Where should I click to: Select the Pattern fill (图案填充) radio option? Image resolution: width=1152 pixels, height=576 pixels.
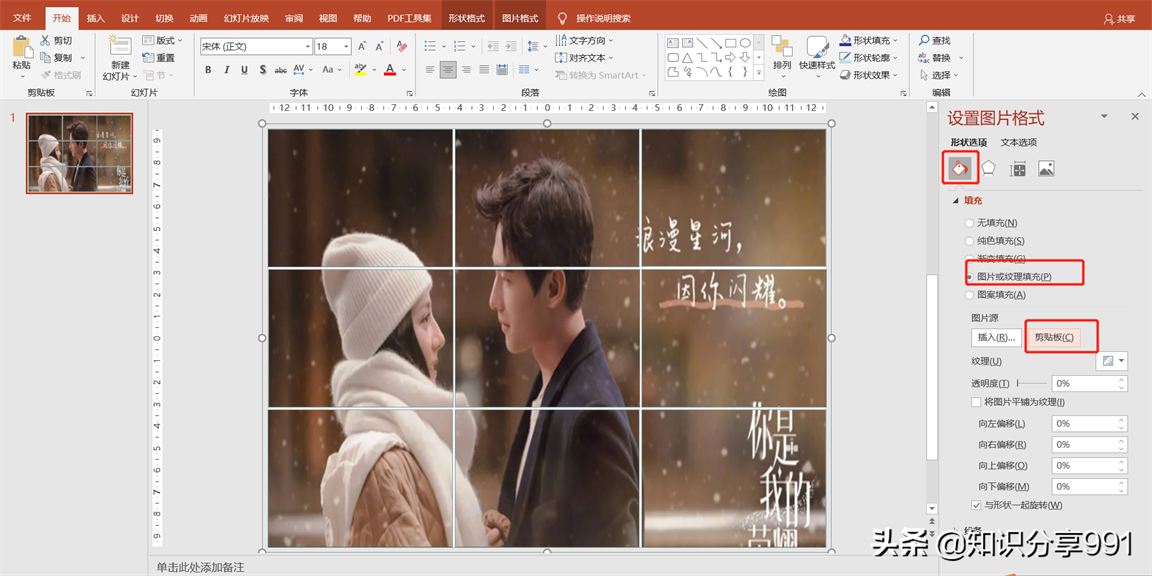968,295
